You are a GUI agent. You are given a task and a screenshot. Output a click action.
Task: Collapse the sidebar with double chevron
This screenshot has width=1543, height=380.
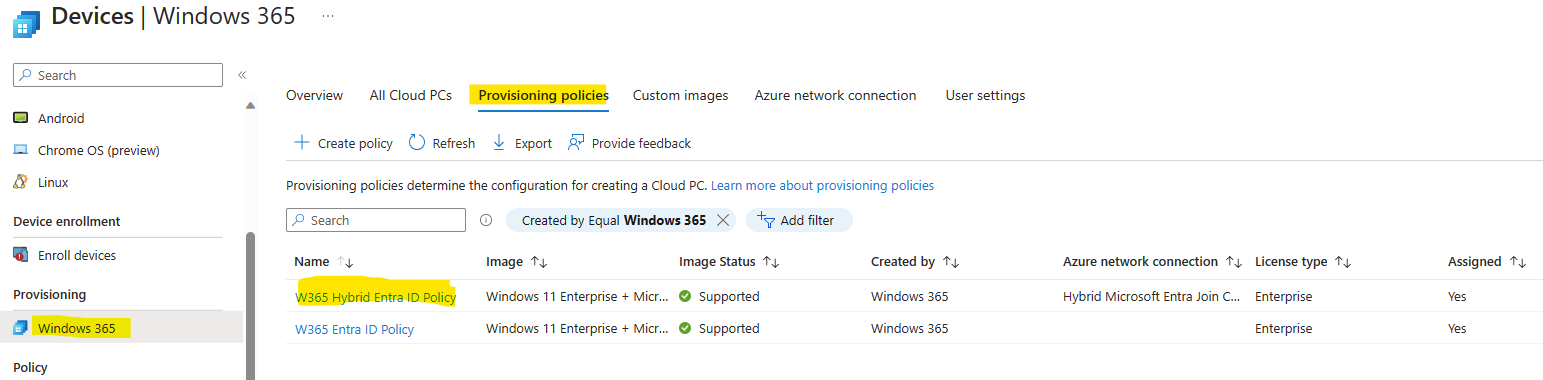242,75
